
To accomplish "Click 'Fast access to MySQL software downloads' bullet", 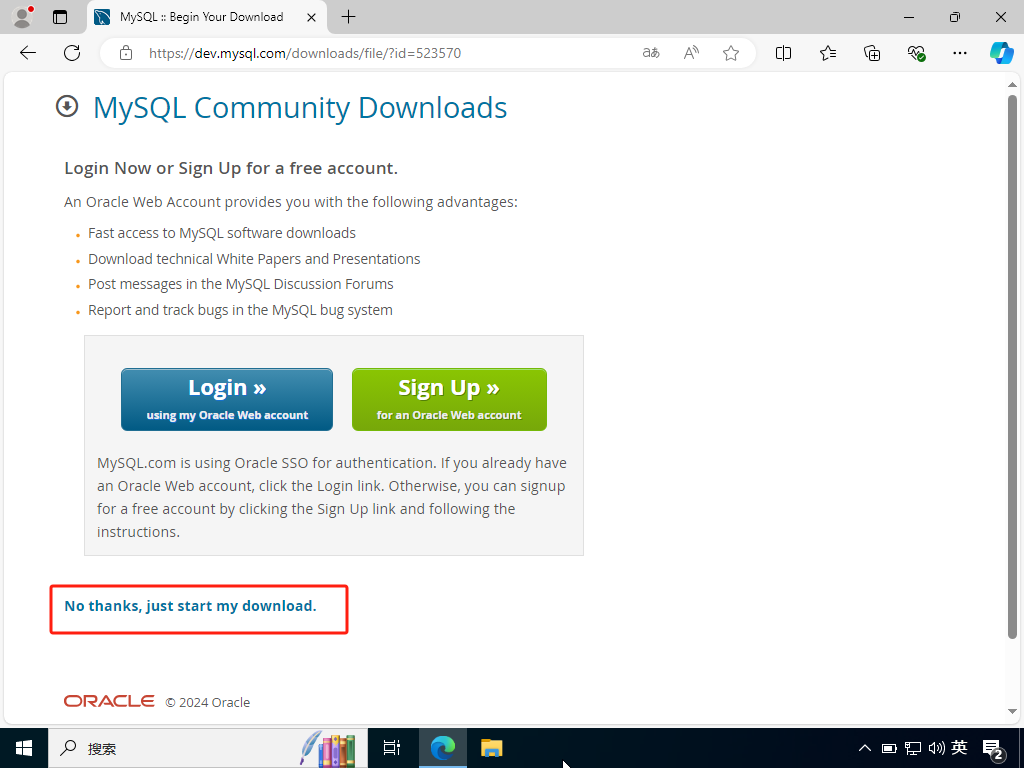I will click(222, 233).
